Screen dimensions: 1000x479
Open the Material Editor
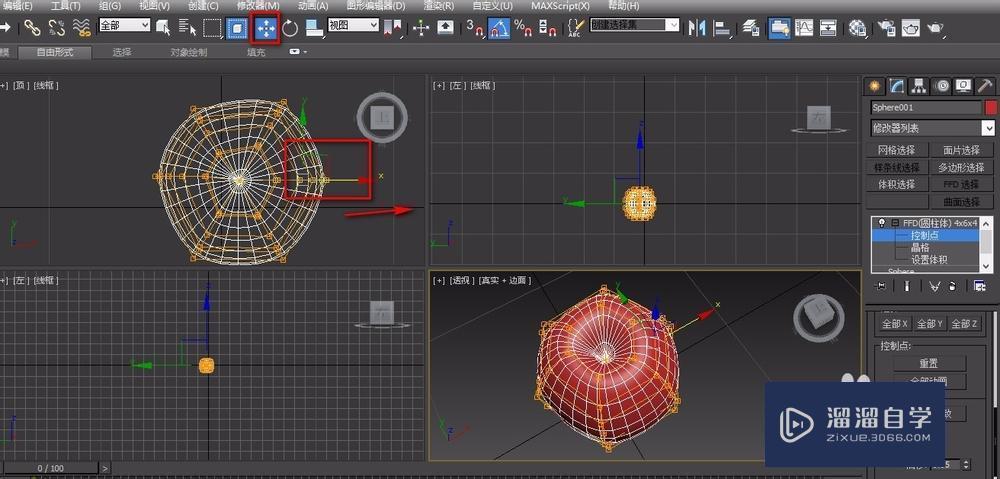(x=857, y=28)
